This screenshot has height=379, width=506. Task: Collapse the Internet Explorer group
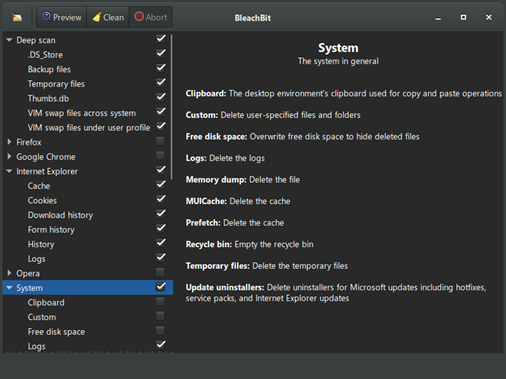click(x=9, y=171)
